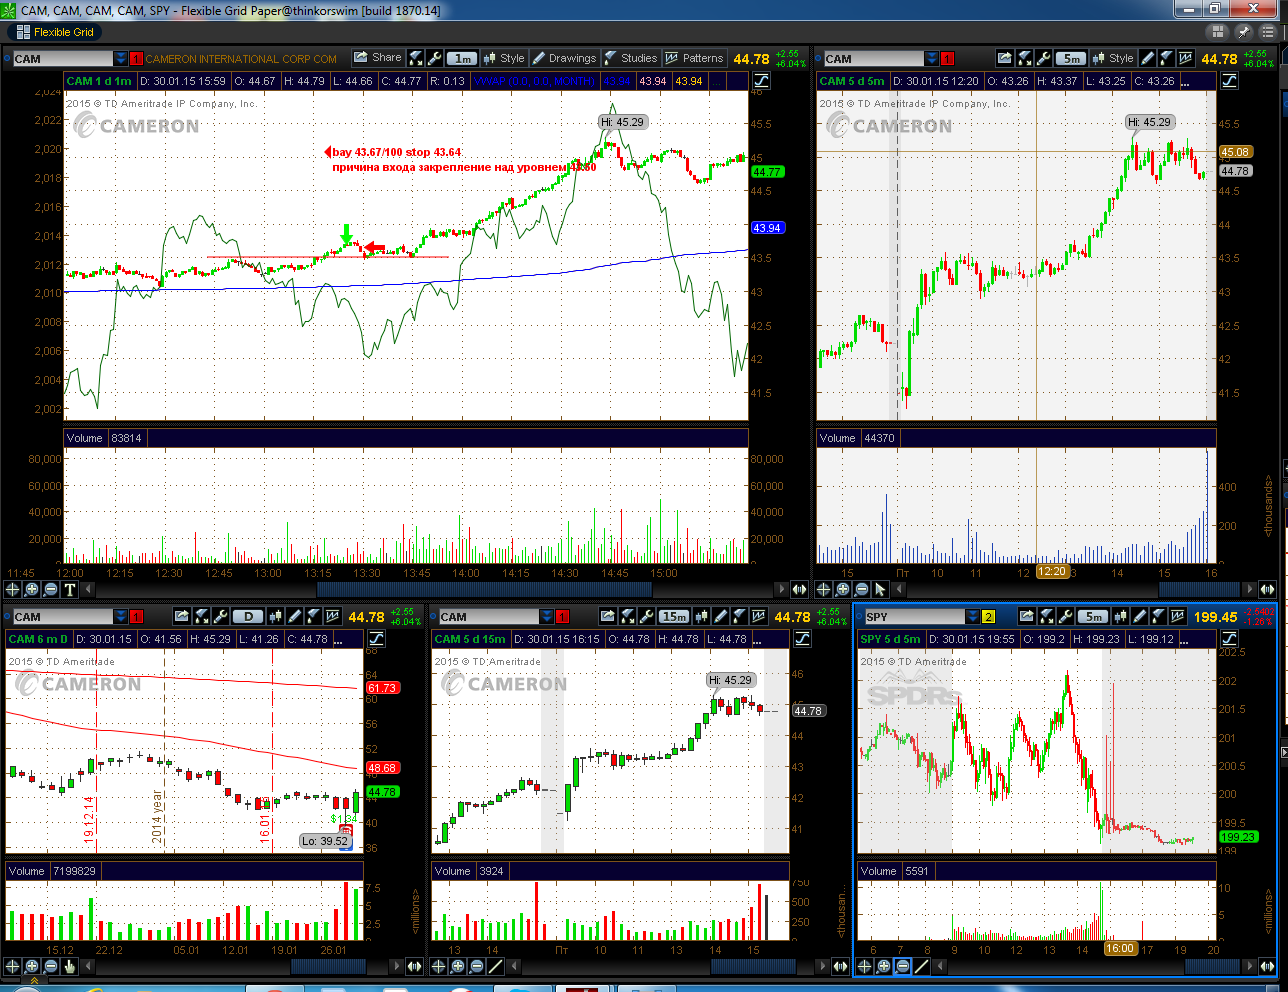Expand SPY symbol dropdown arrow

point(973,616)
